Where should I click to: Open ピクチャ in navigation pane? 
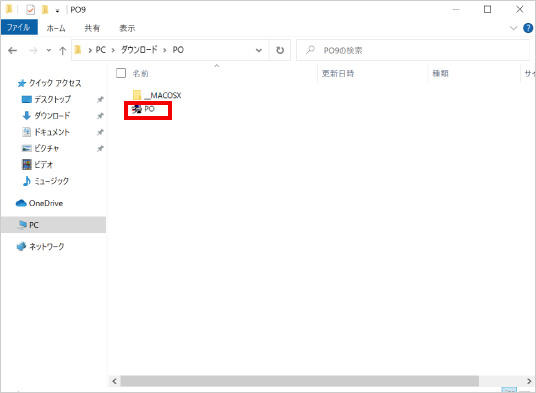coord(40,148)
